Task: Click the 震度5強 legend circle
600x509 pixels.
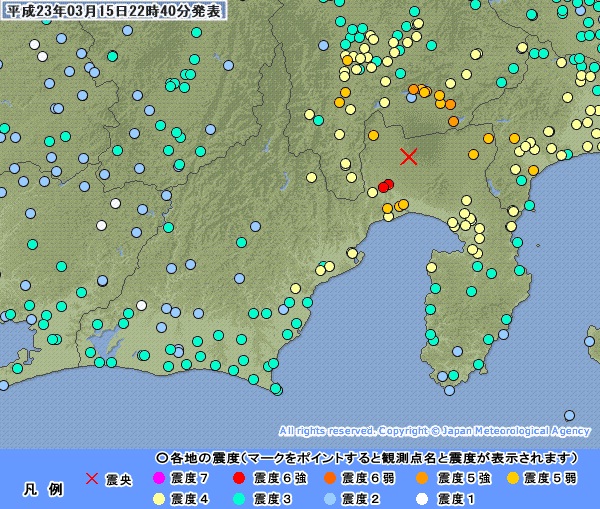Action: [x=422, y=478]
